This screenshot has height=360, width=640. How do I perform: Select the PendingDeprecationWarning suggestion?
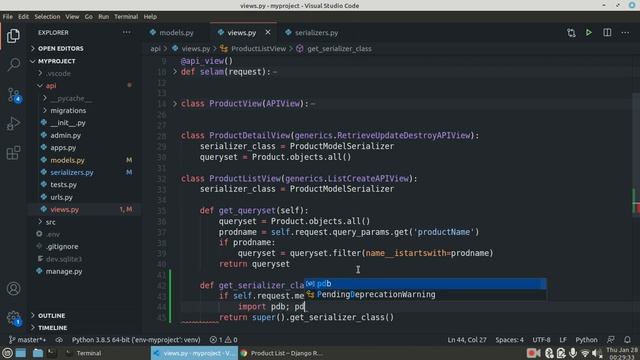click(425, 295)
